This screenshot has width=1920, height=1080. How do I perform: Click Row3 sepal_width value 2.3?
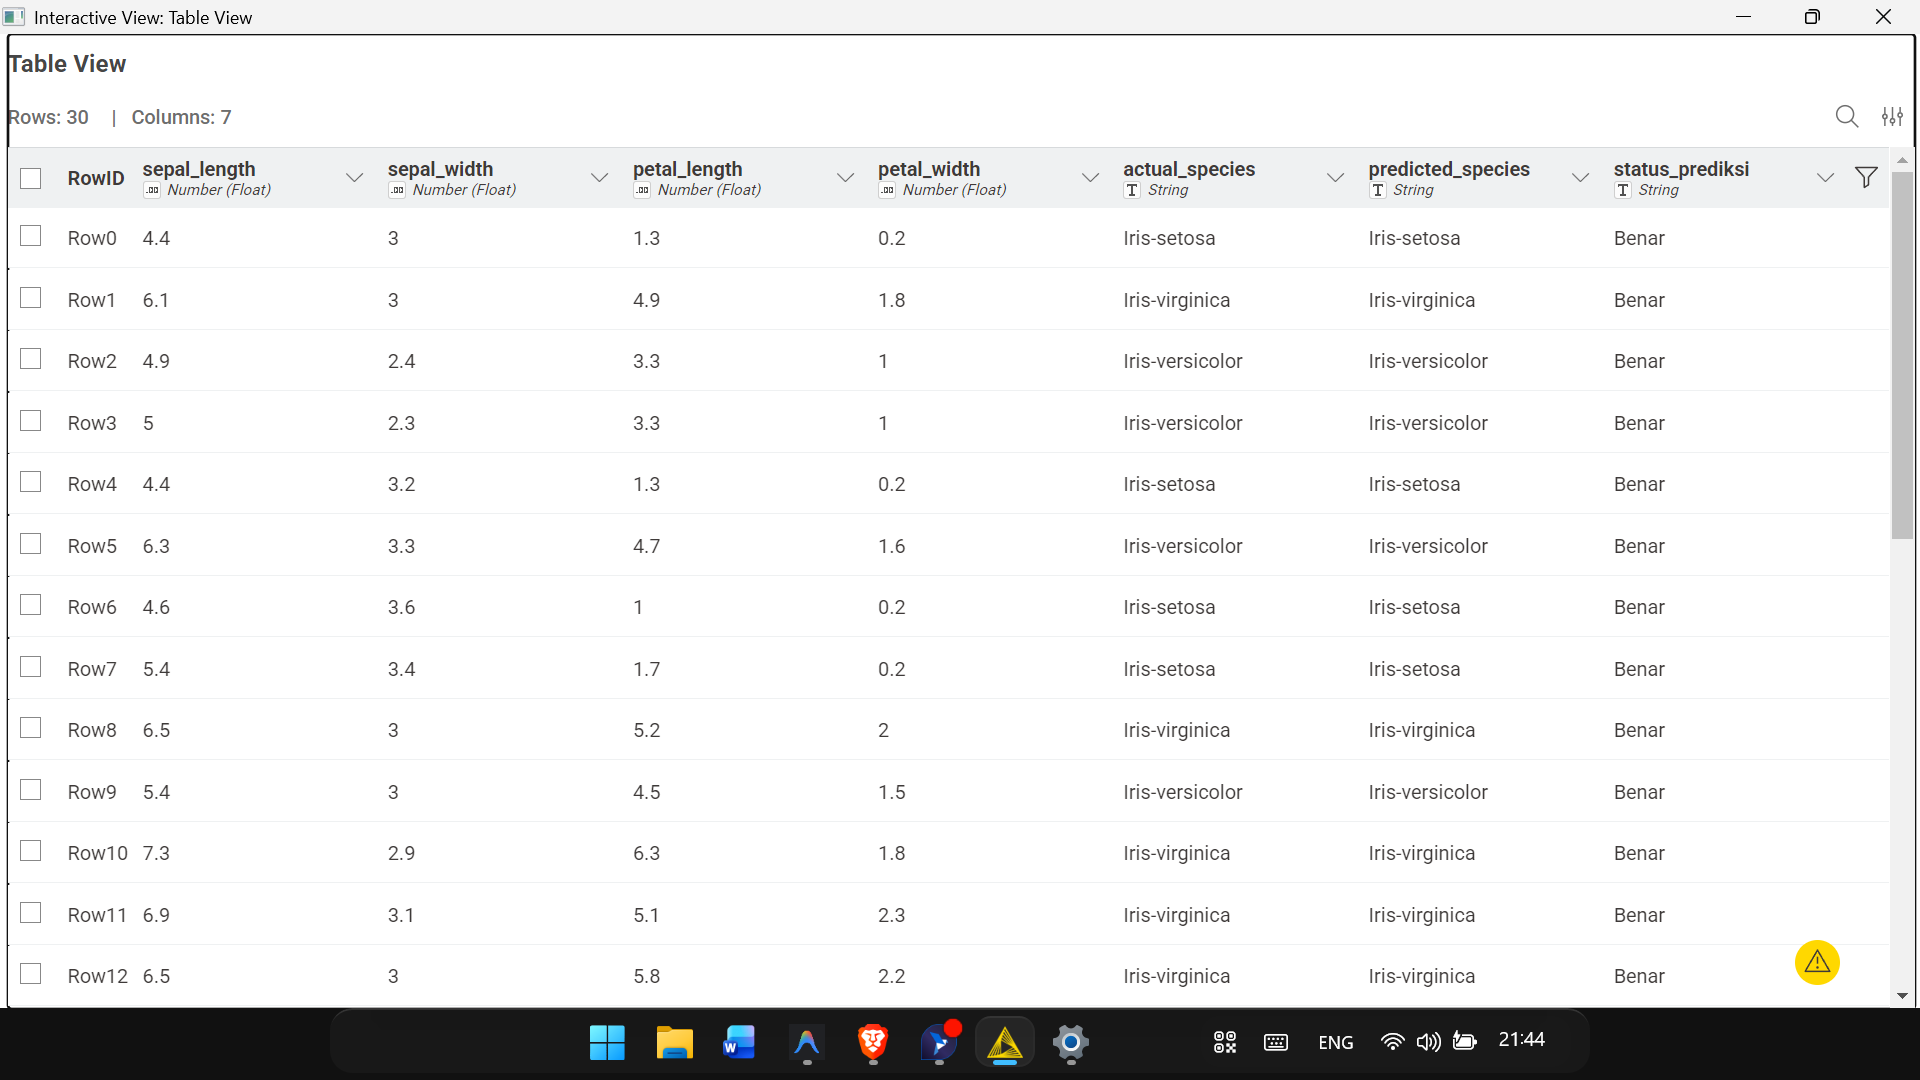pos(401,423)
